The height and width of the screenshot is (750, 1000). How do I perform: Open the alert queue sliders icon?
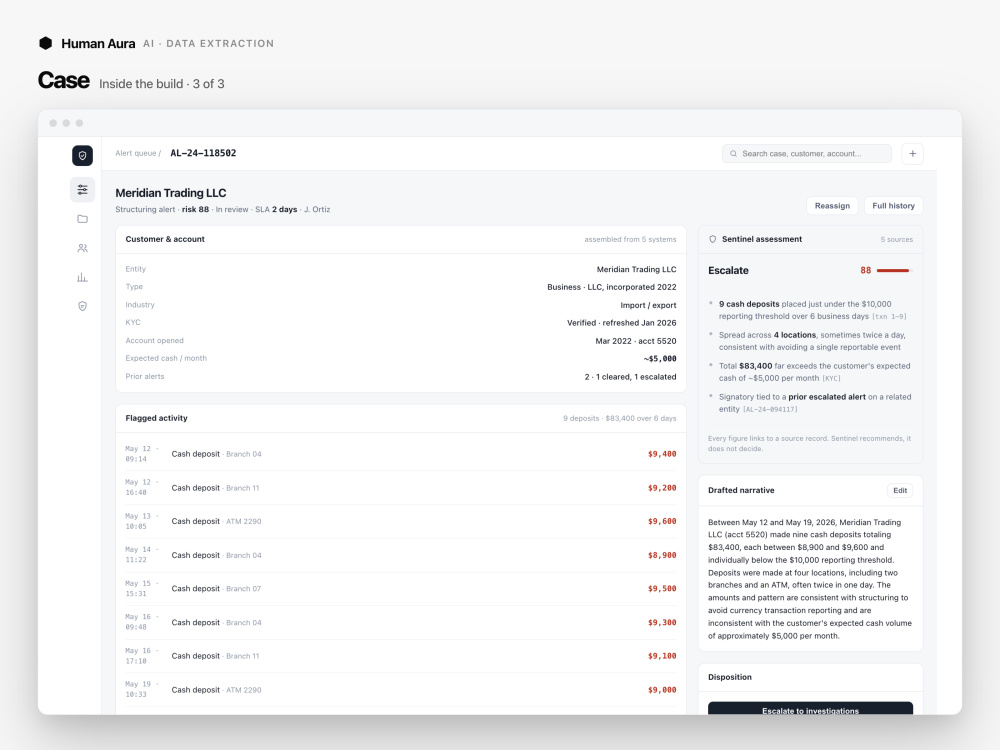tap(82, 189)
